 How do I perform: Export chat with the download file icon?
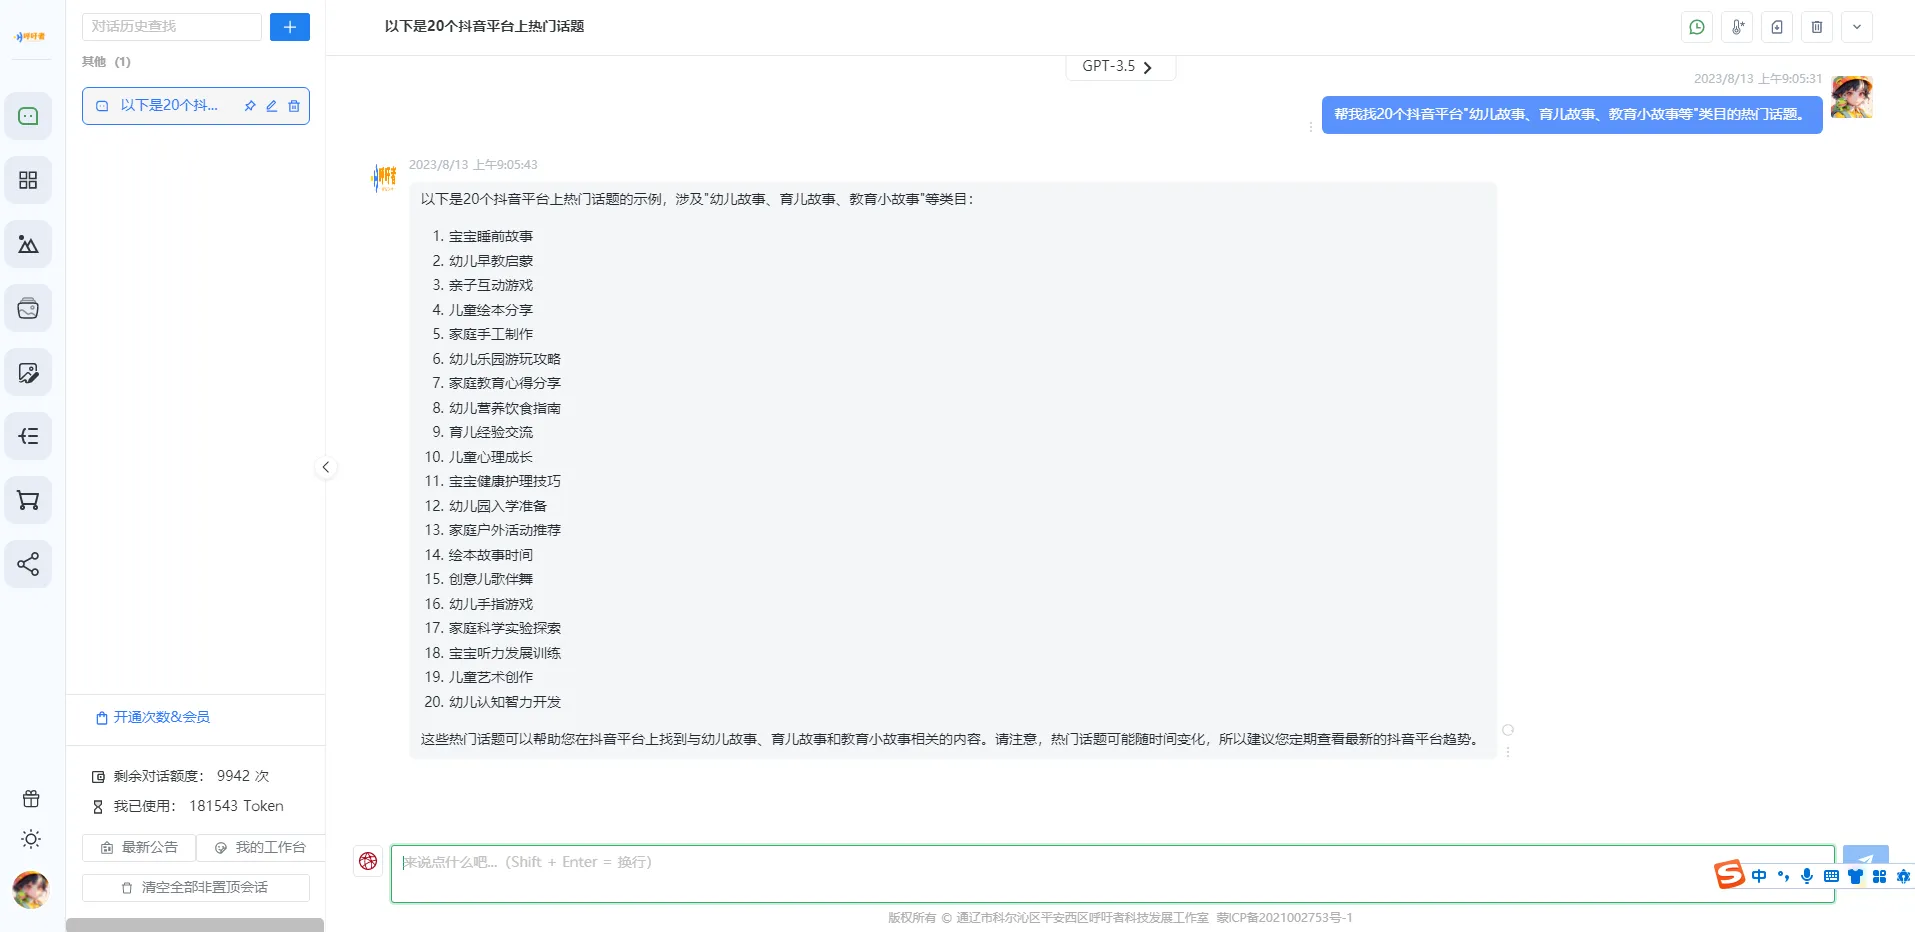1777,27
